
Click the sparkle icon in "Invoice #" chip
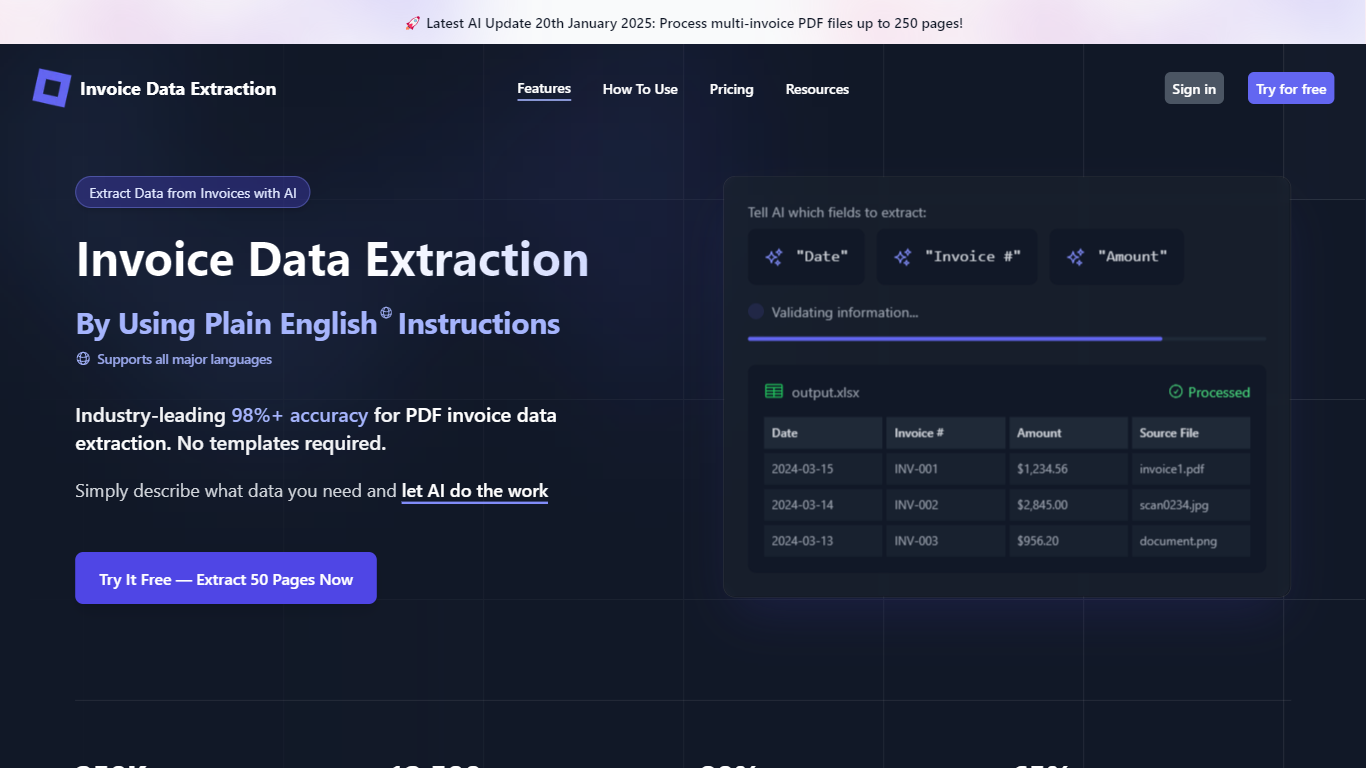click(903, 257)
